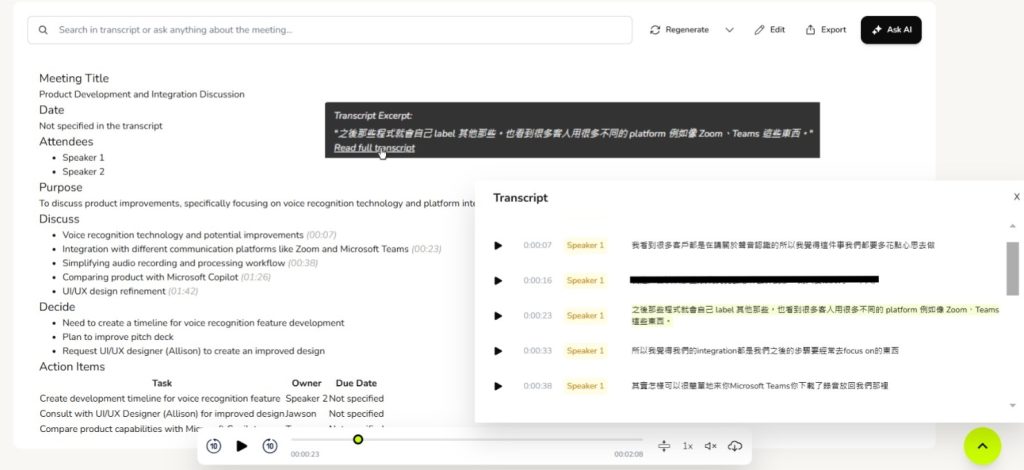1024x470 pixels.
Task: Focus the transcript search input field
Action: (330, 30)
